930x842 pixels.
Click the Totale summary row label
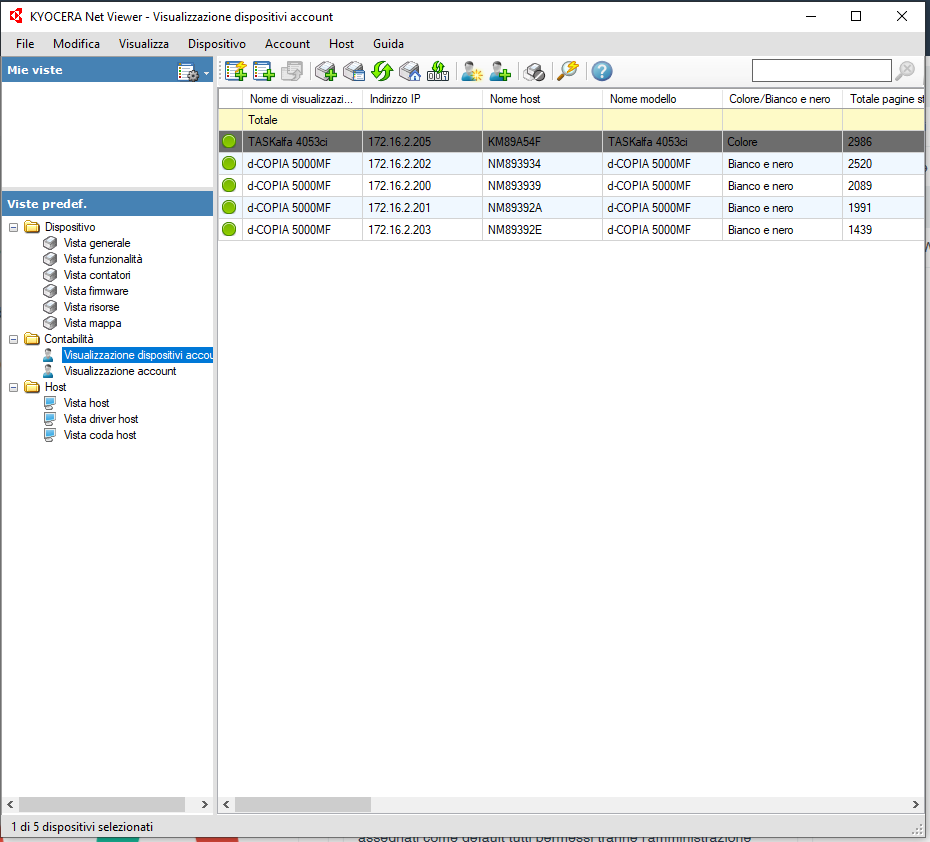tap(263, 120)
